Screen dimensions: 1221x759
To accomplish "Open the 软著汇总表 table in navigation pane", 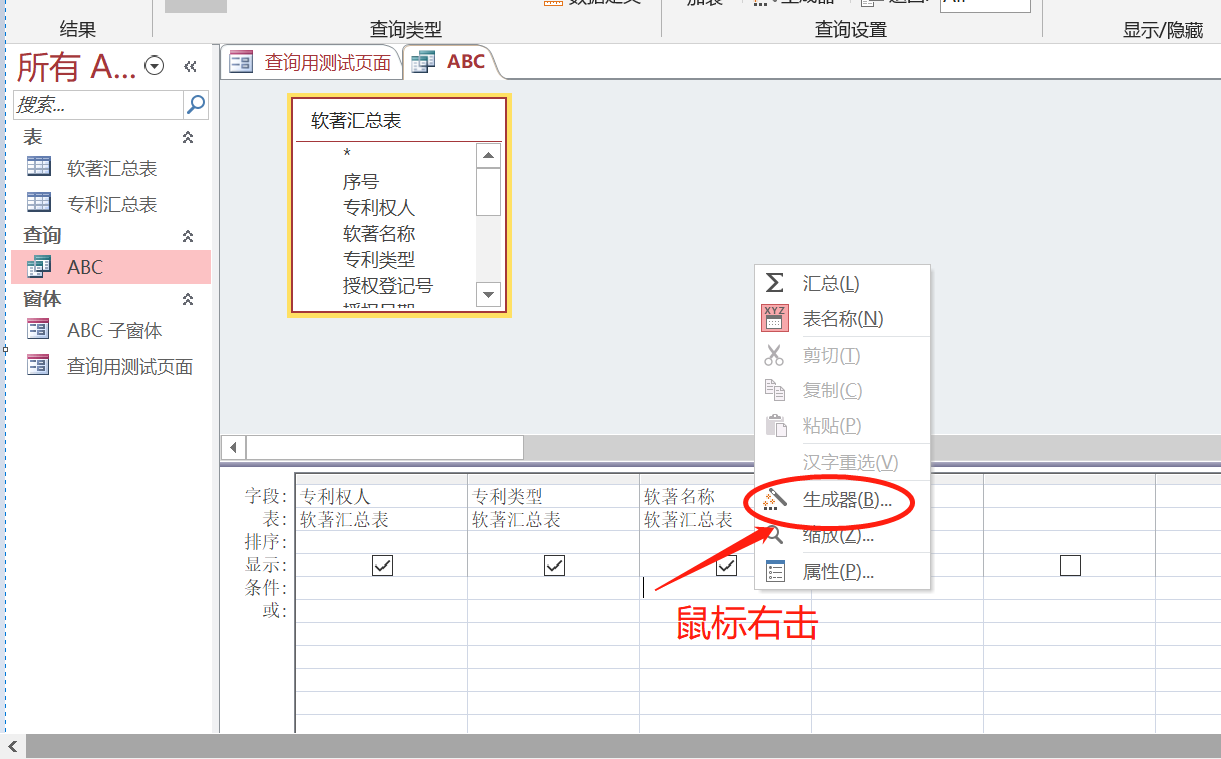I will coord(112,168).
